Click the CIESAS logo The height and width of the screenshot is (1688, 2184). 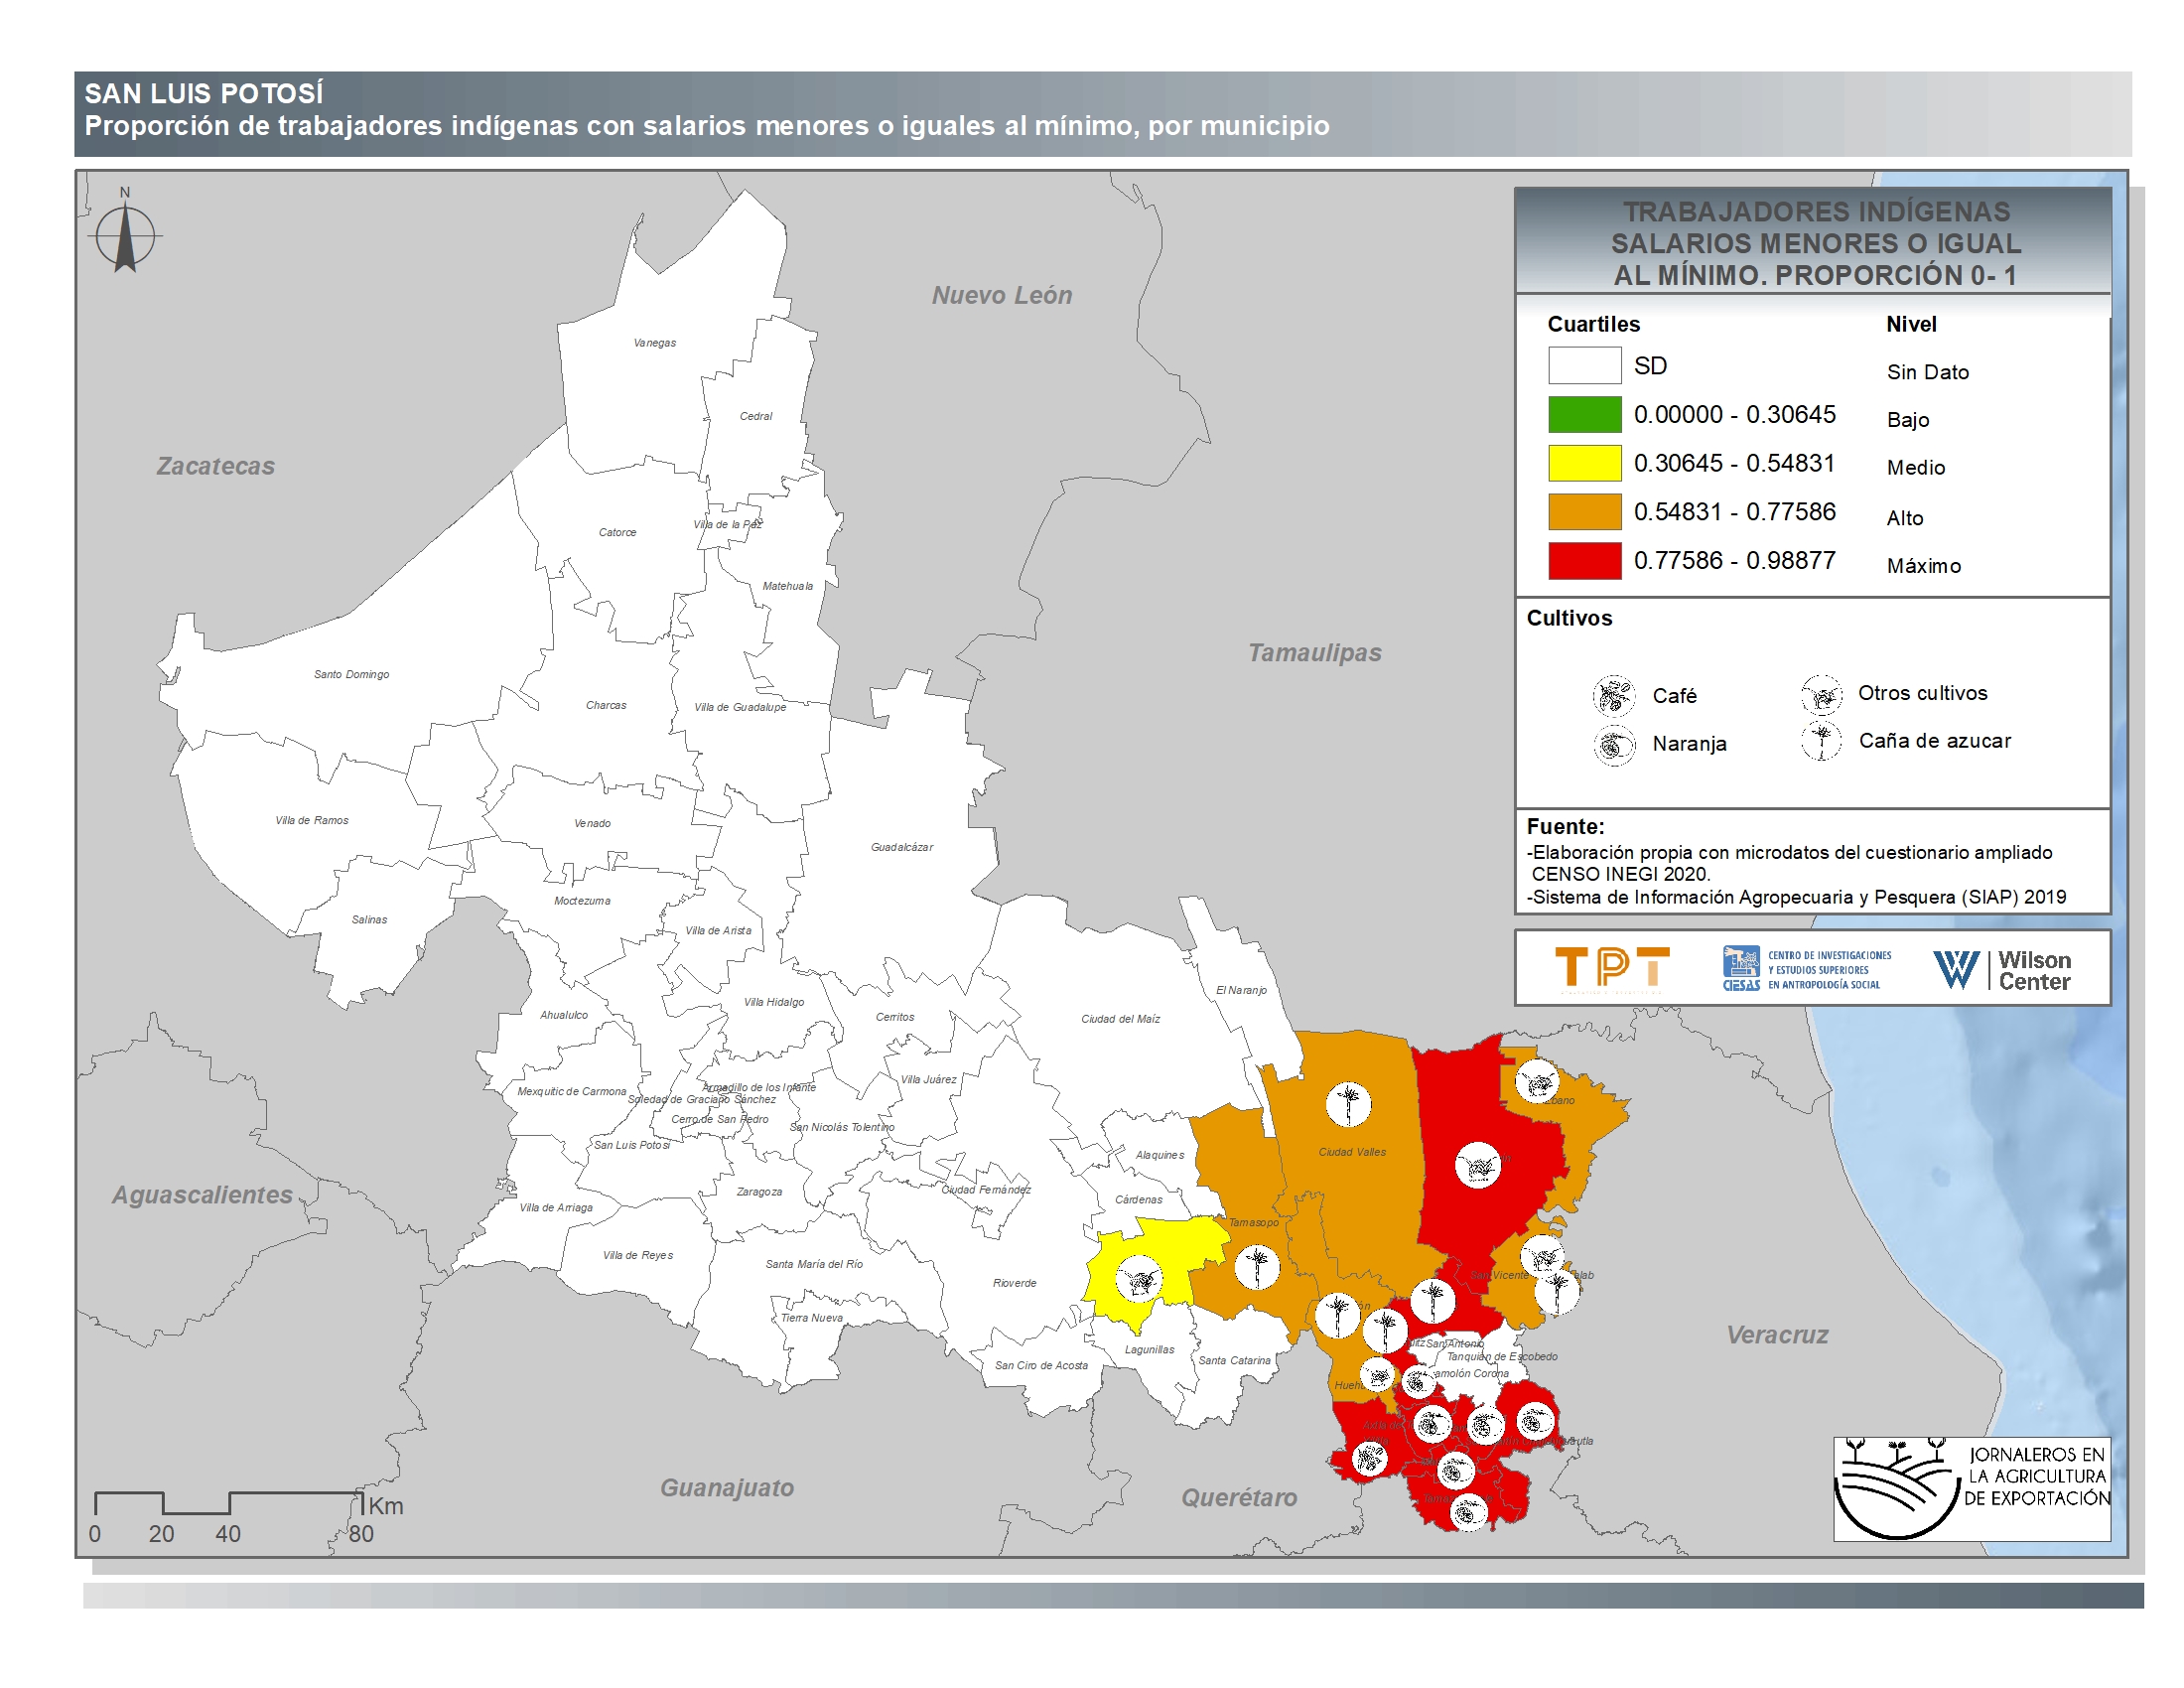[x=1806, y=969]
